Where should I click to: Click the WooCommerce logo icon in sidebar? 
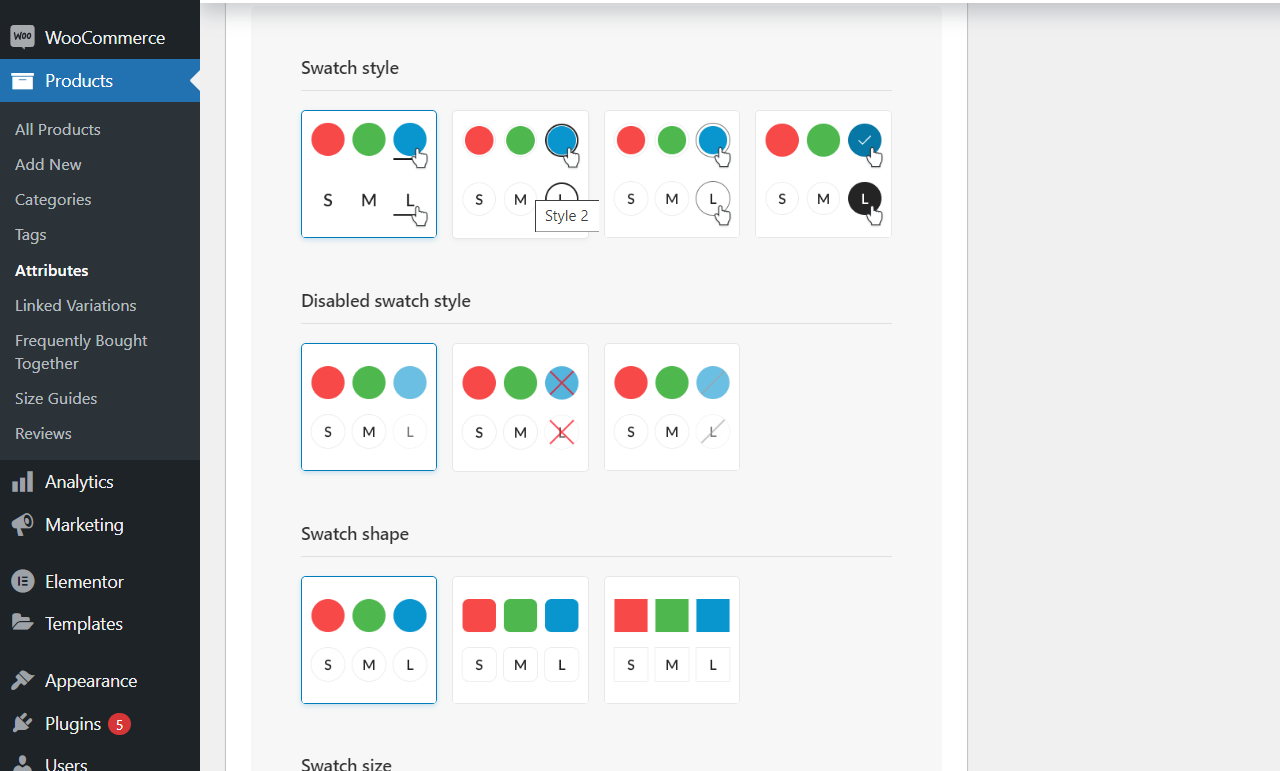pos(23,37)
